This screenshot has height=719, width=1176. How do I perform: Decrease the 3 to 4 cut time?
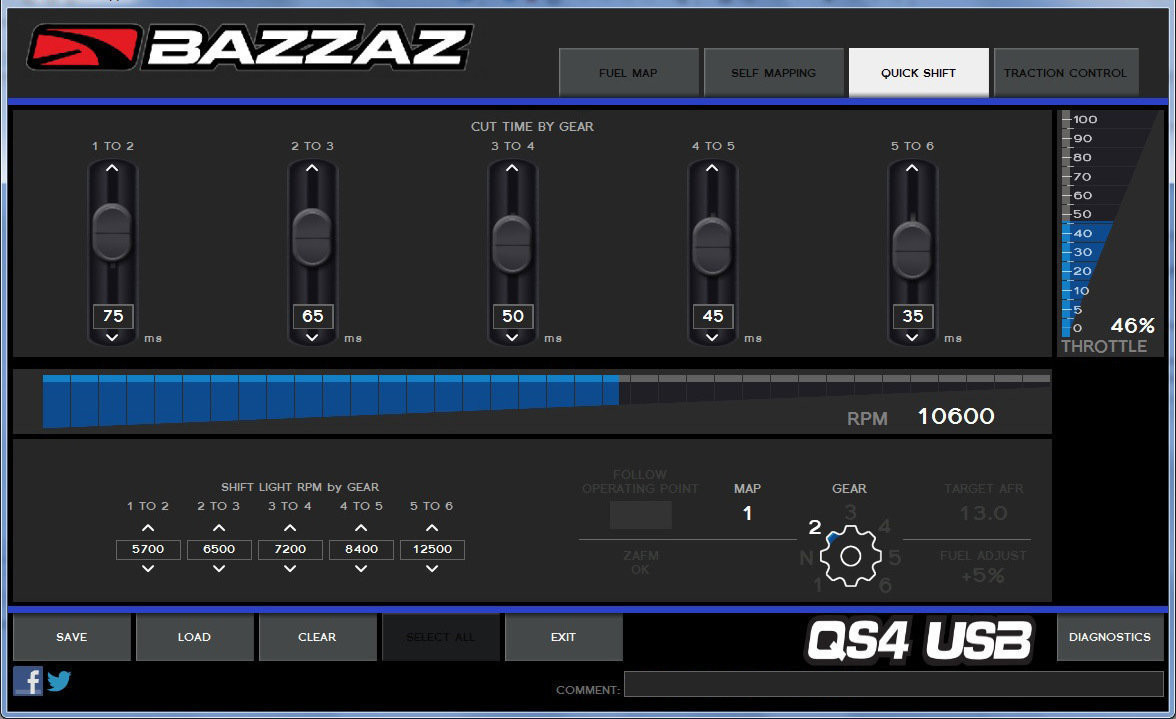pyautogui.click(x=512, y=337)
